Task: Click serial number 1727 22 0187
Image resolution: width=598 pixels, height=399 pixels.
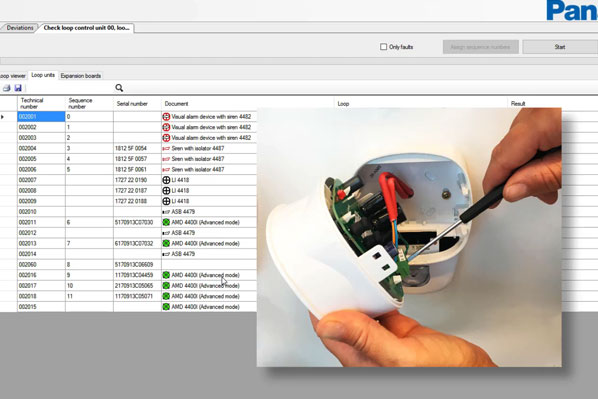Action: 131,190
